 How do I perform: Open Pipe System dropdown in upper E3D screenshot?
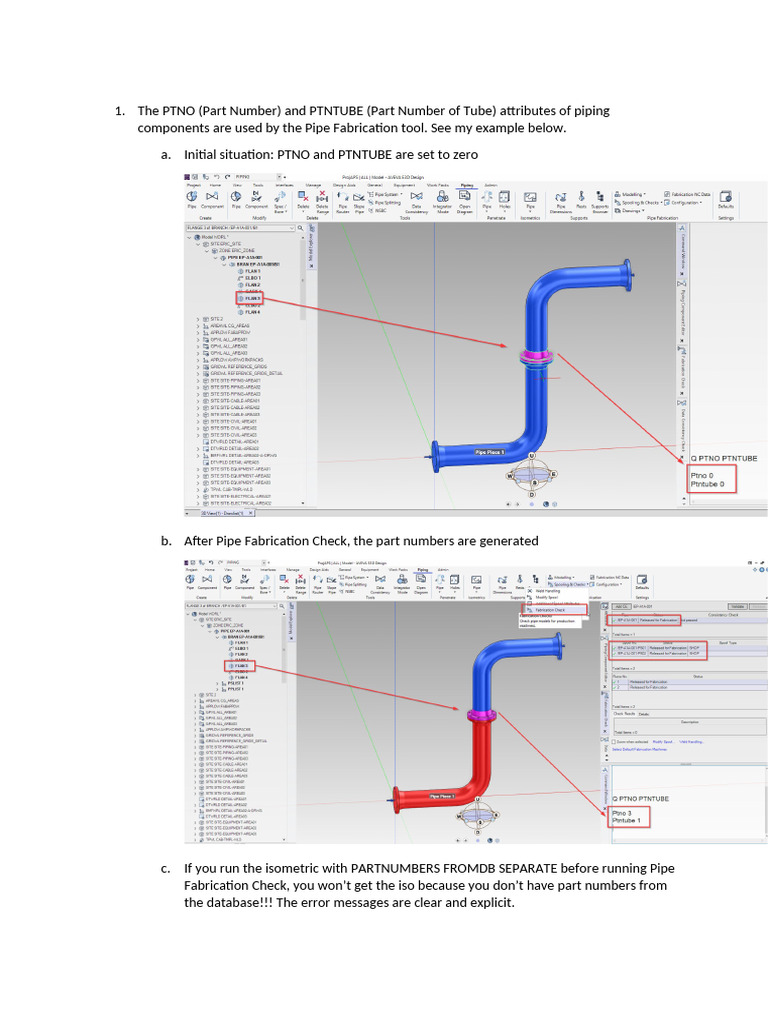coord(386,194)
